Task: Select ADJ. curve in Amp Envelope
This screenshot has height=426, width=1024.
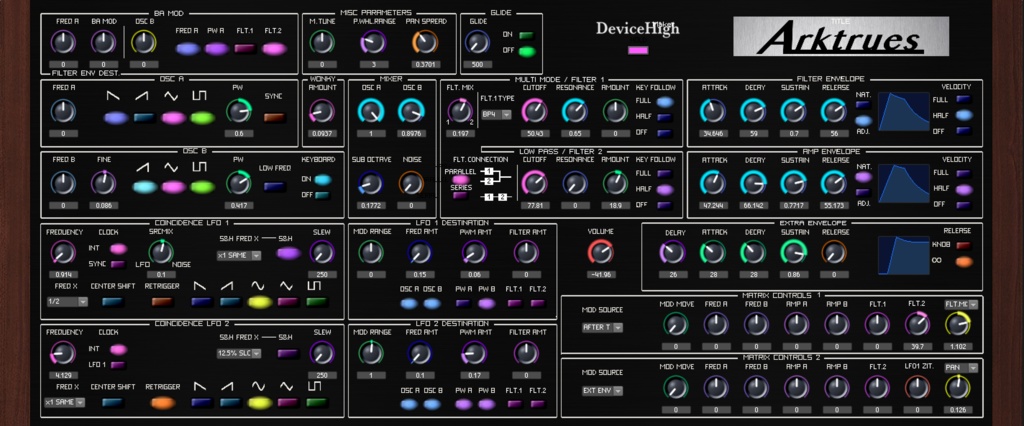Action: (863, 193)
